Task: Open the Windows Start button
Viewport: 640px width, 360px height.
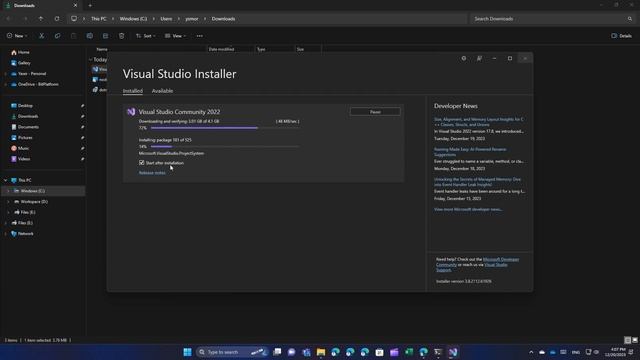Action: [x=187, y=352]
